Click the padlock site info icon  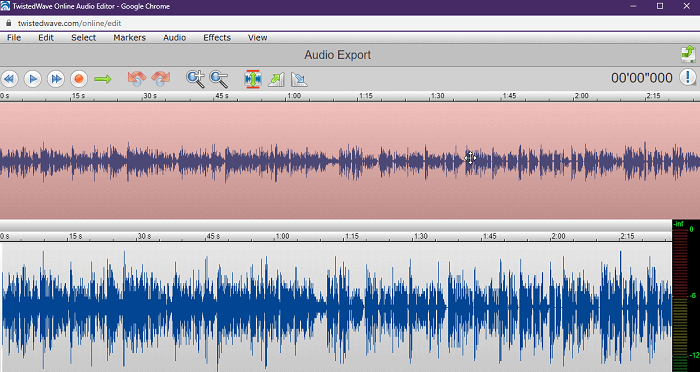[8, 23]
